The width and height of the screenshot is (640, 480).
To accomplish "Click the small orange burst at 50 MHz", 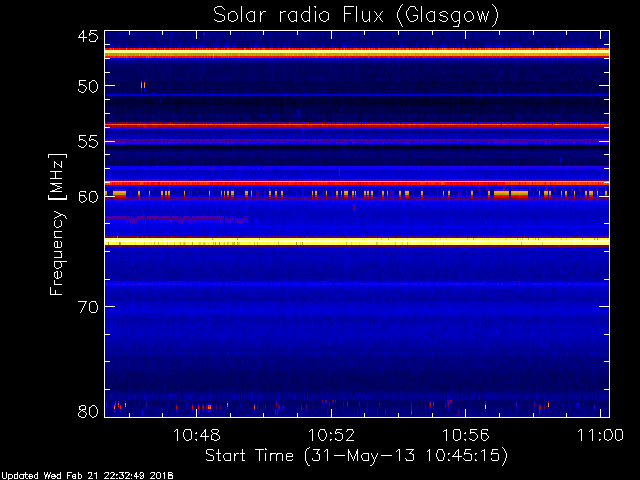I will tap(143, 85).
